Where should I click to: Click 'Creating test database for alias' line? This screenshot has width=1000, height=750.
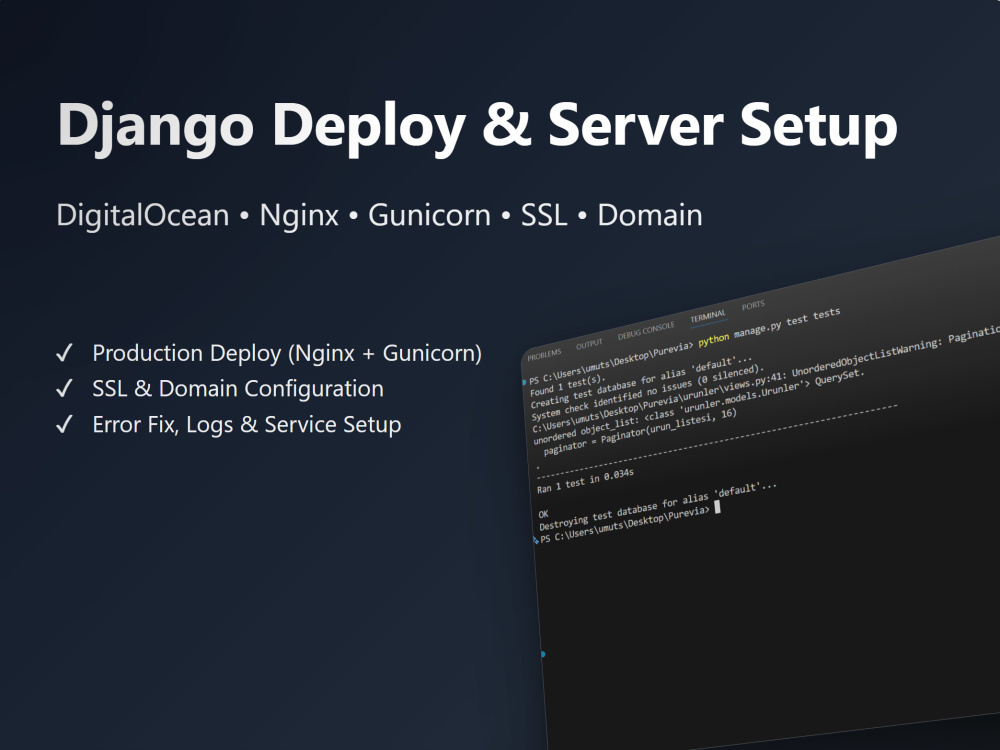coord(641,380)
